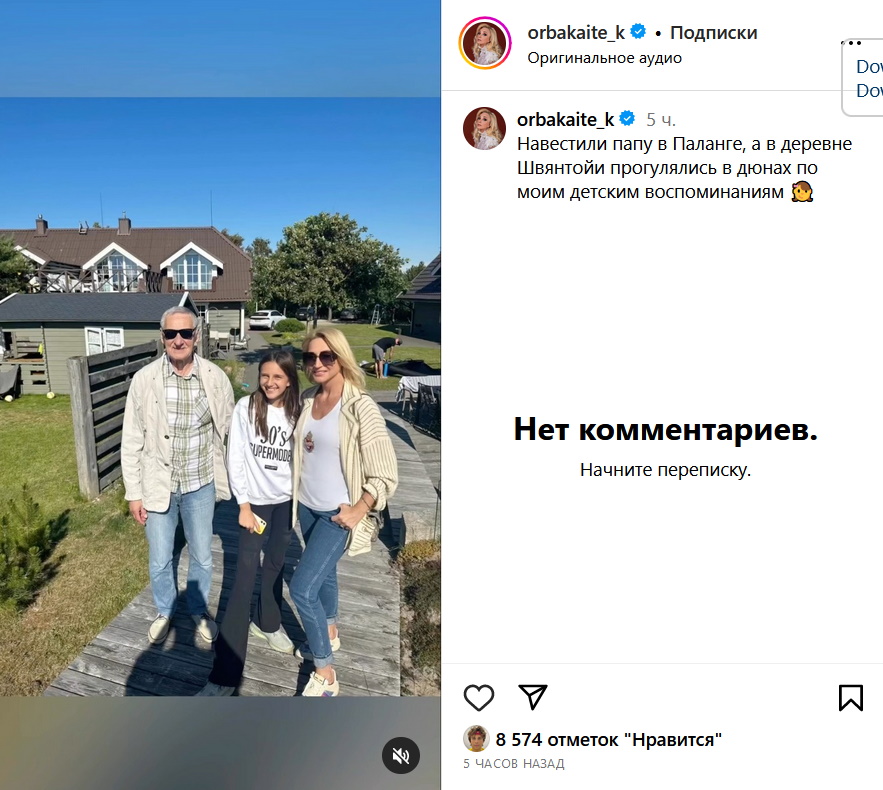Click the 5 ч. timestamp
883x790 pixels.
pyautogui.click(x=661, y=119)
